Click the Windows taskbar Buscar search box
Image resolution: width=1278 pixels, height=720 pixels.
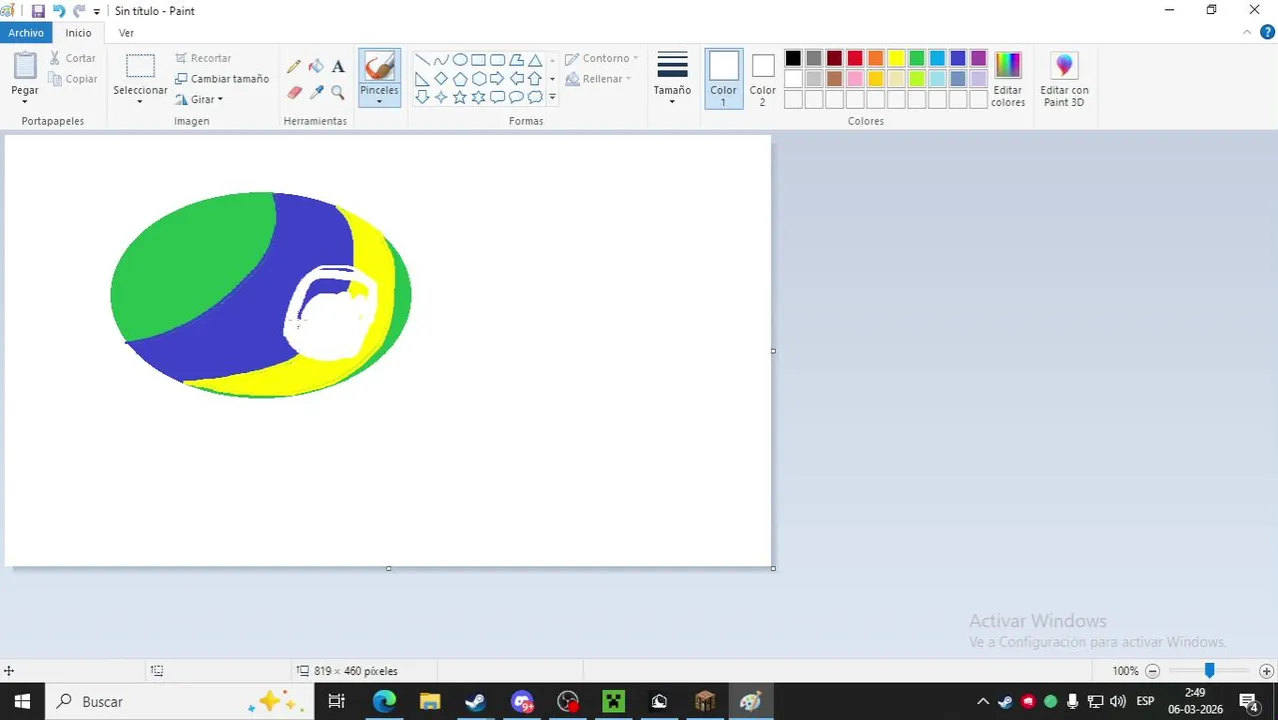click(179, 702)
